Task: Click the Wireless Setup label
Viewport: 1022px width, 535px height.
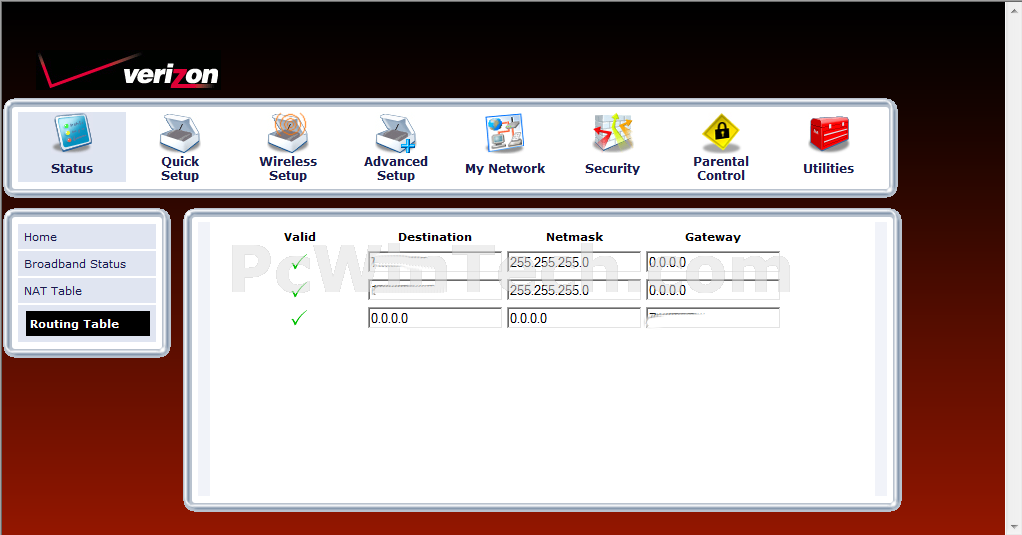Action: (x=287, y=168)
